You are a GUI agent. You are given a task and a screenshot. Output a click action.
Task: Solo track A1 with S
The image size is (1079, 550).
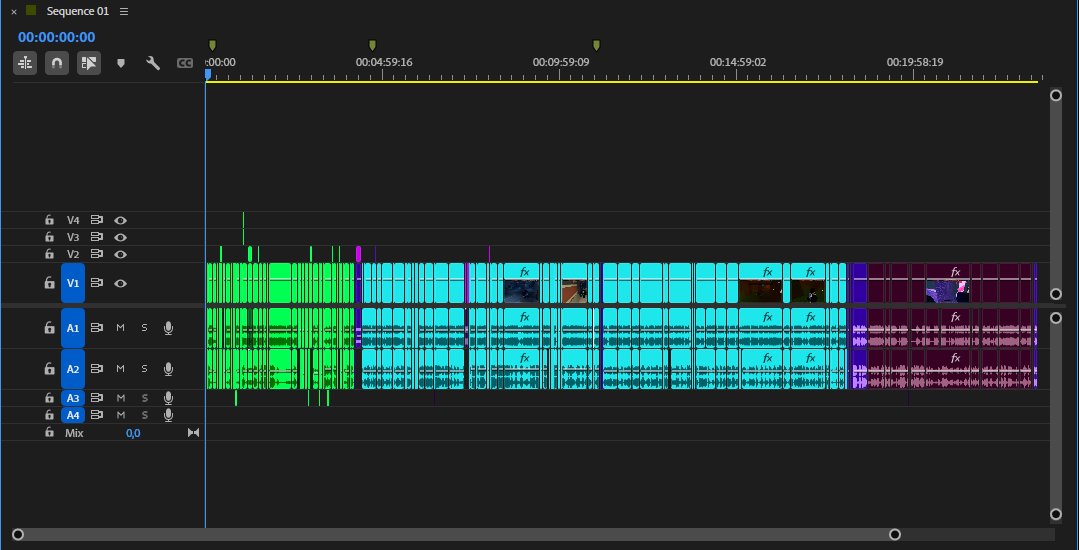coord(144,328)
